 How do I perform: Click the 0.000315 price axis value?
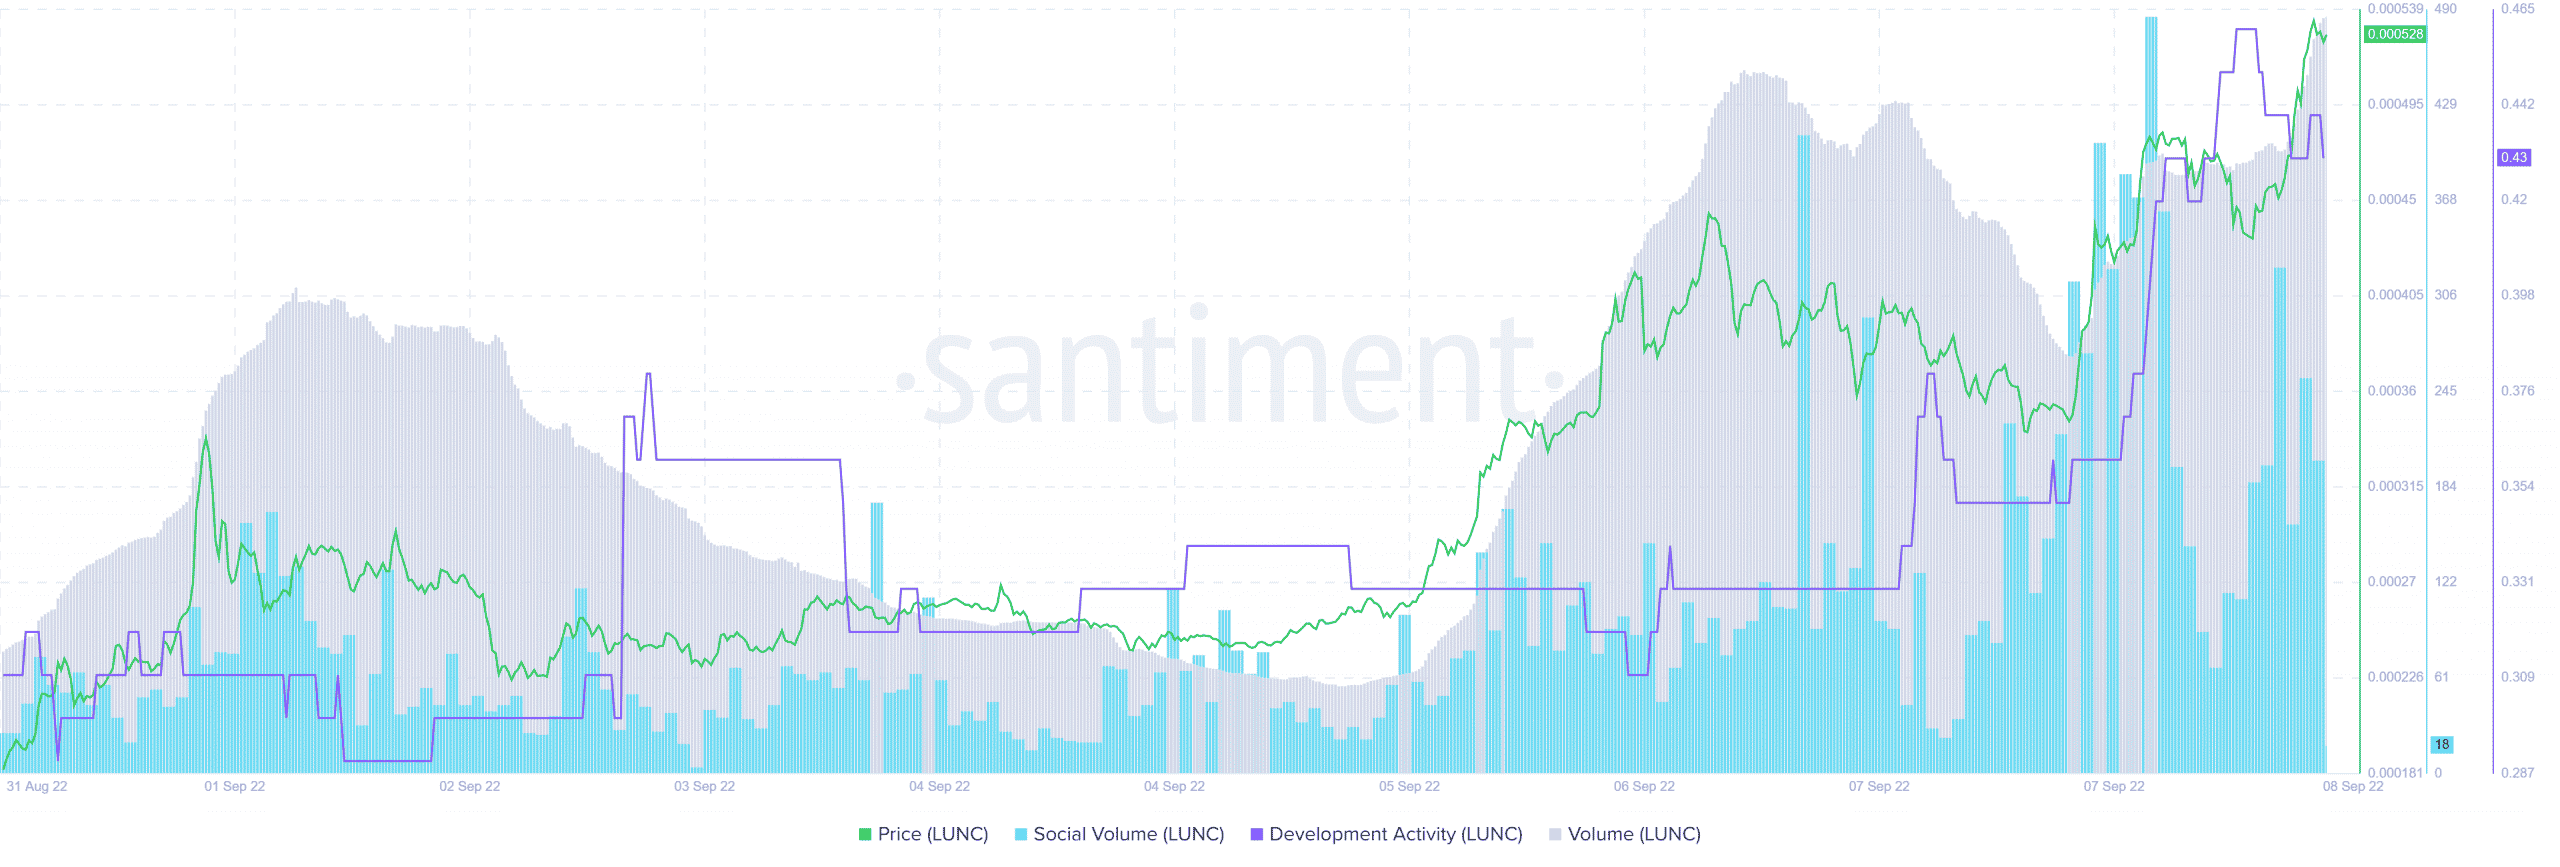[x=2395, y=486]
